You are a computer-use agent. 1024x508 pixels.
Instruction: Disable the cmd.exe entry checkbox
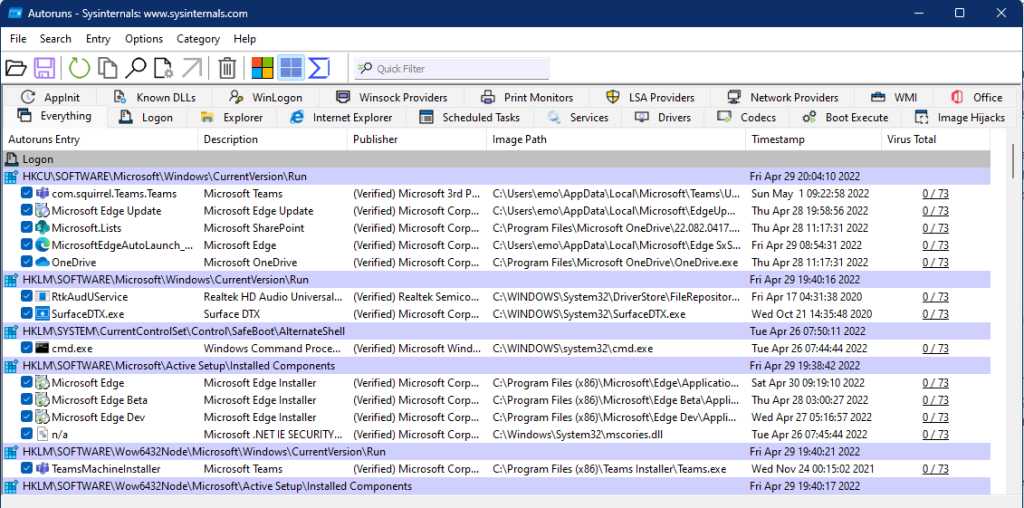(x=27, y=348)
